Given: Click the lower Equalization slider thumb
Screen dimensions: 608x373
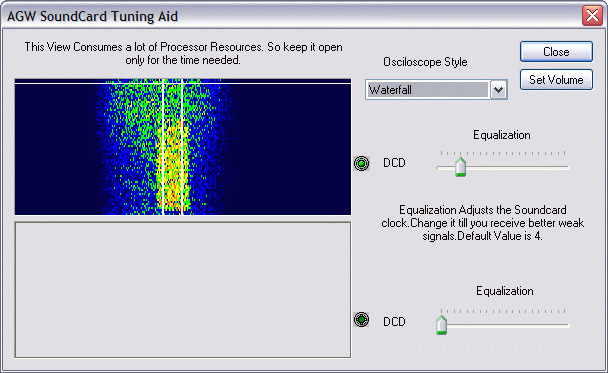Looking at the screenshot, I should coord(441,325).
